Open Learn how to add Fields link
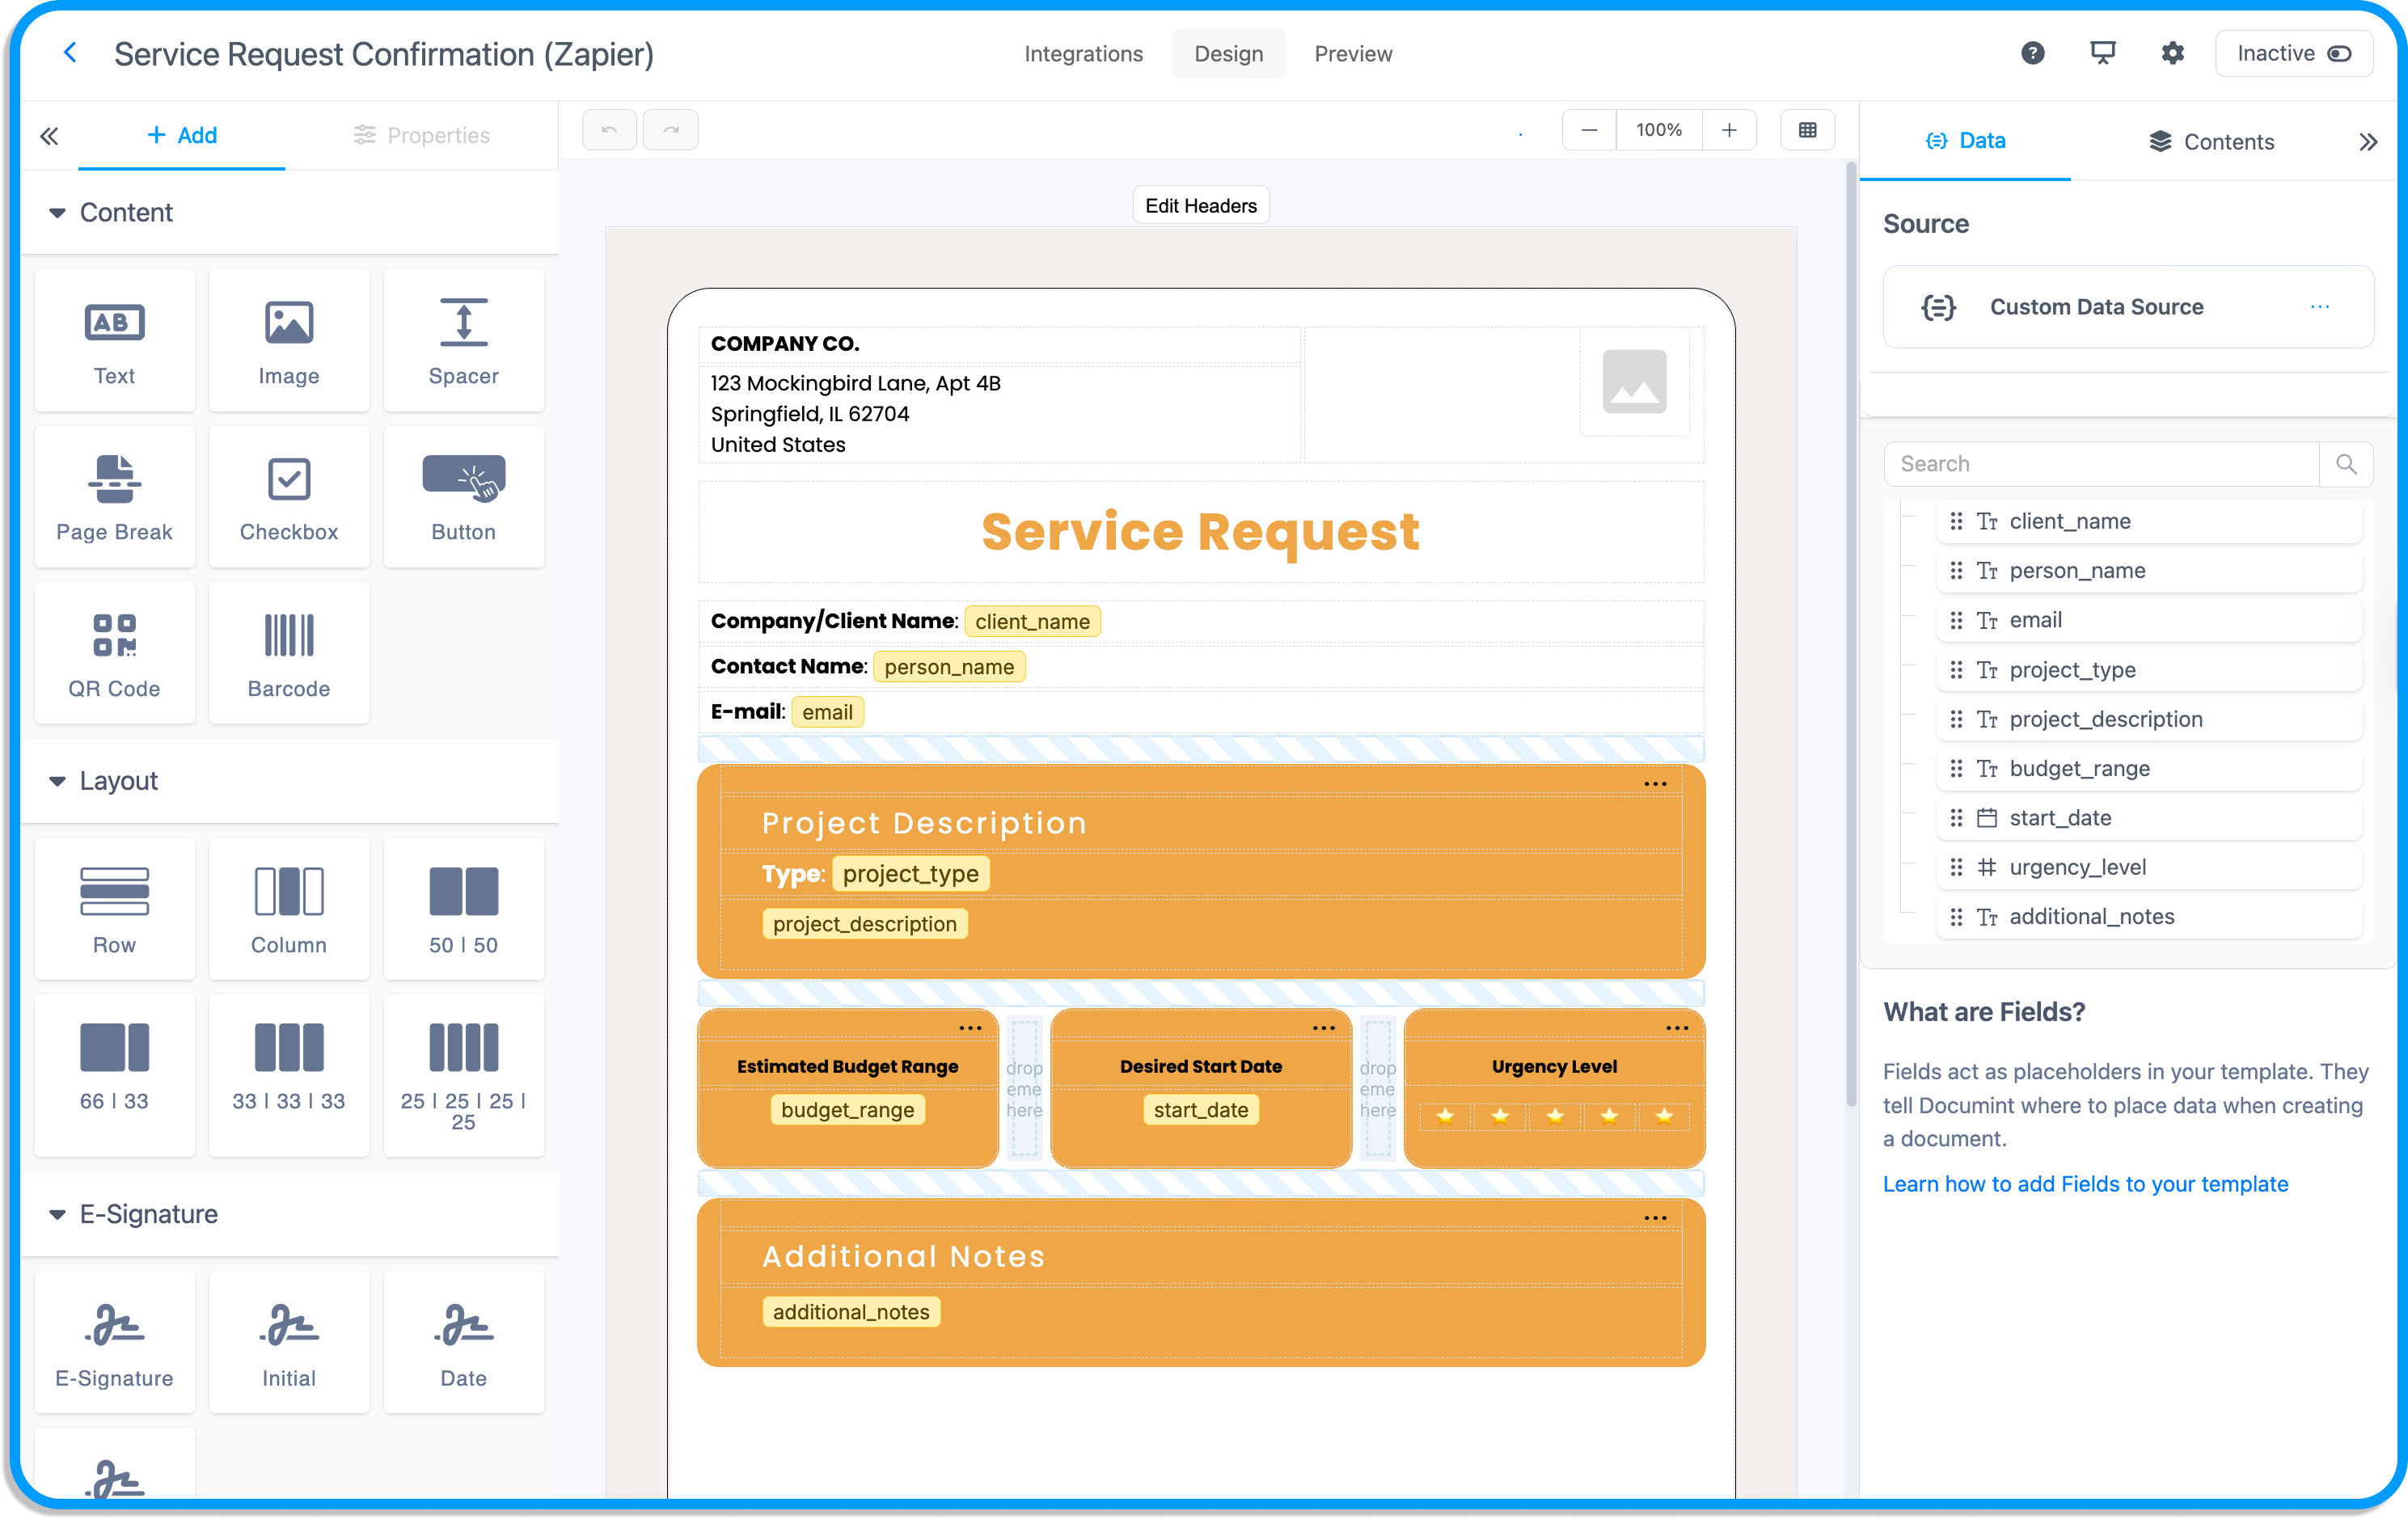Viewport: 2408px width, 1519px height. pos(2084,1184)
